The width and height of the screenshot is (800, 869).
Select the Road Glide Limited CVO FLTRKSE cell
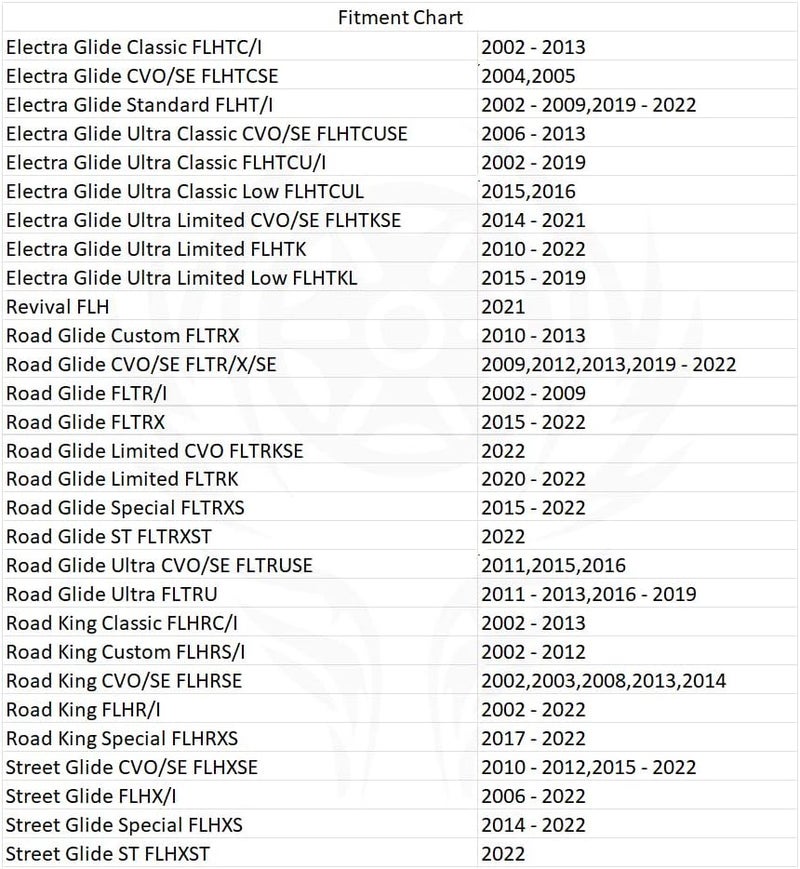click(240, 450)
